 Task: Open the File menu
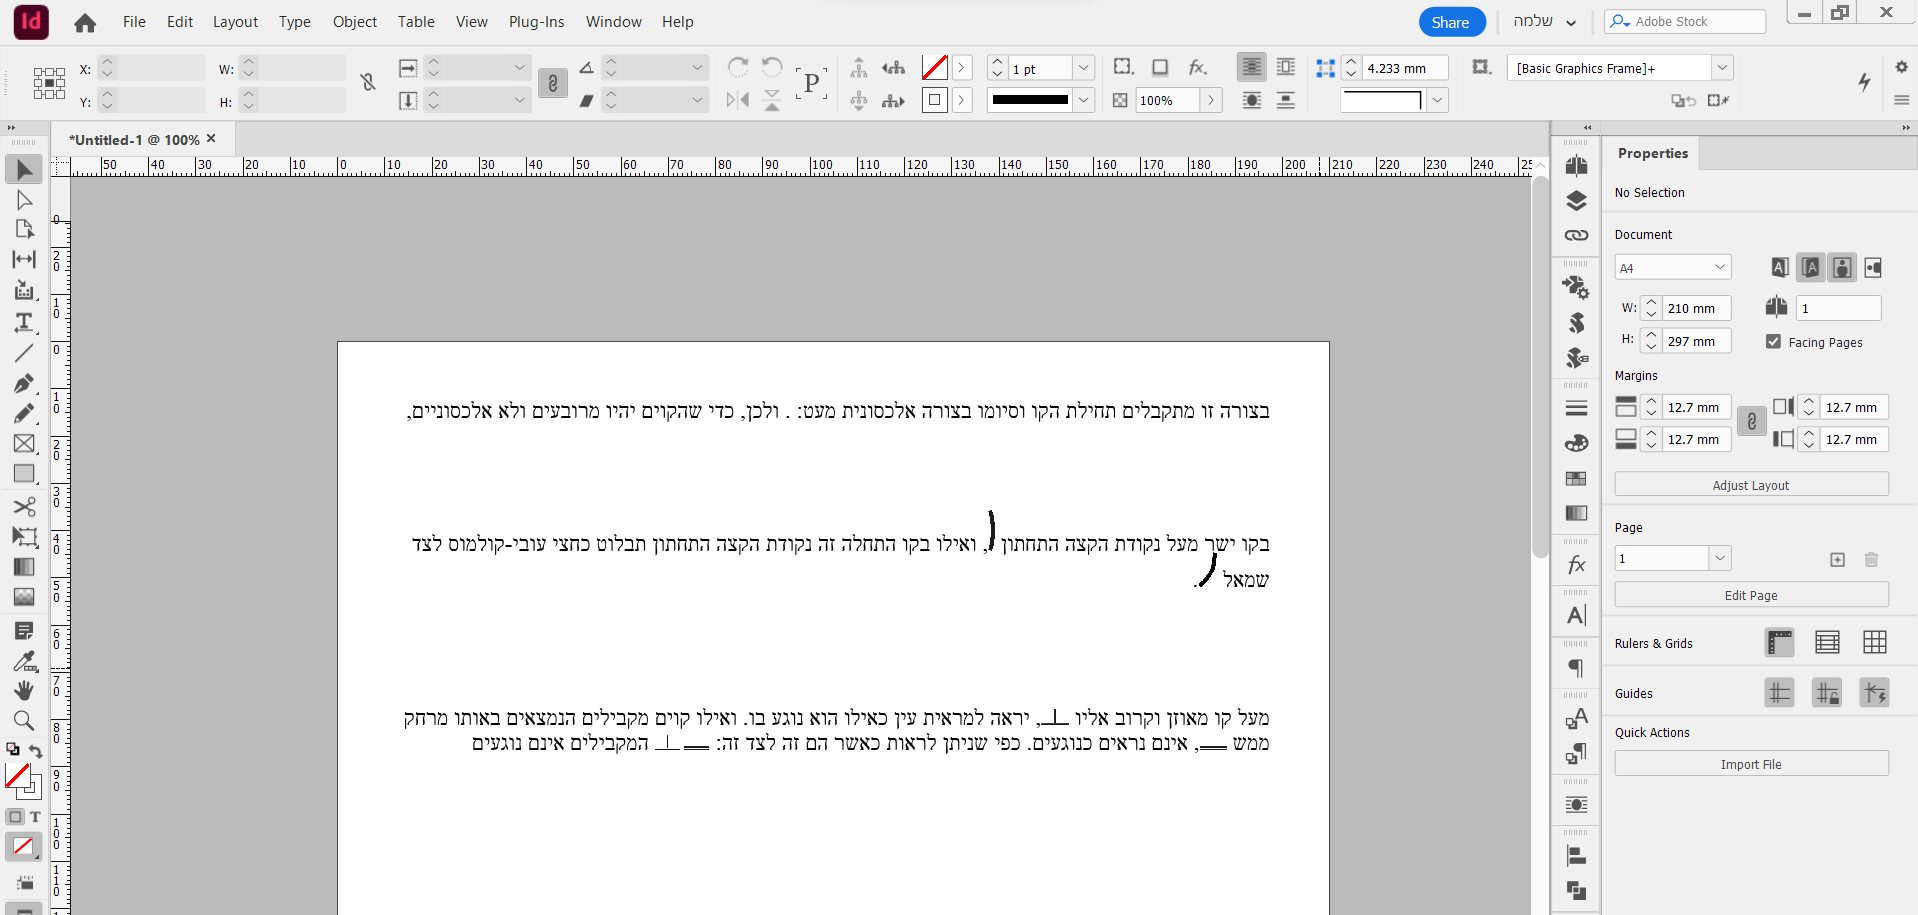[x=134, y=22]
